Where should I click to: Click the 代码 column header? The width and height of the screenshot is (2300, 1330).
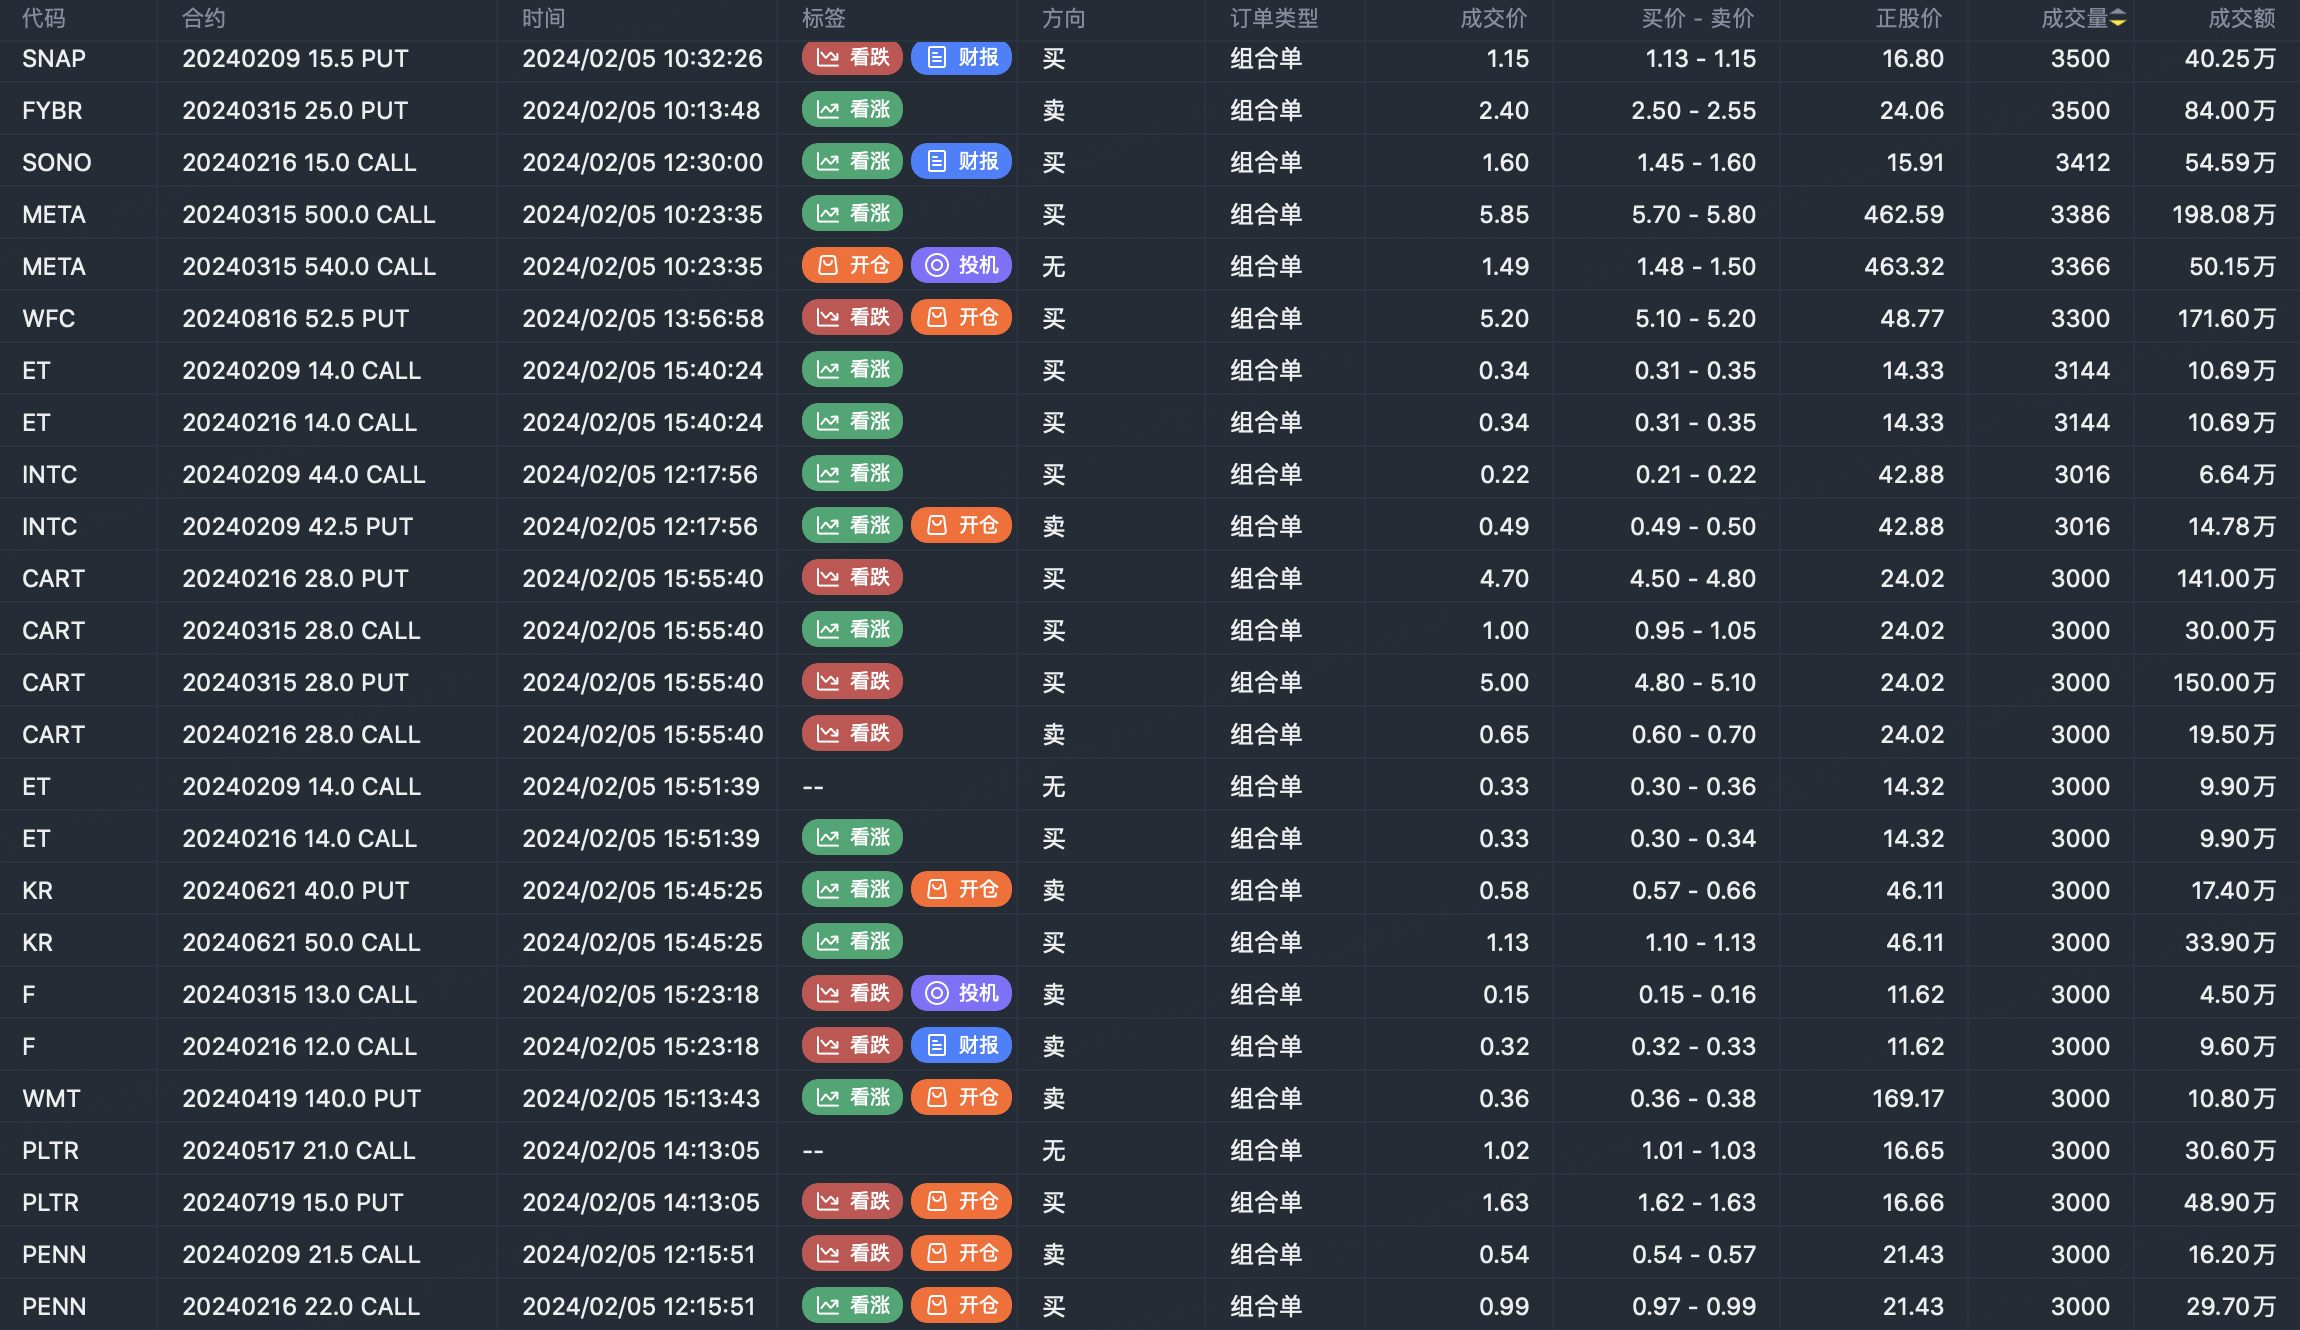pos(44,18)
